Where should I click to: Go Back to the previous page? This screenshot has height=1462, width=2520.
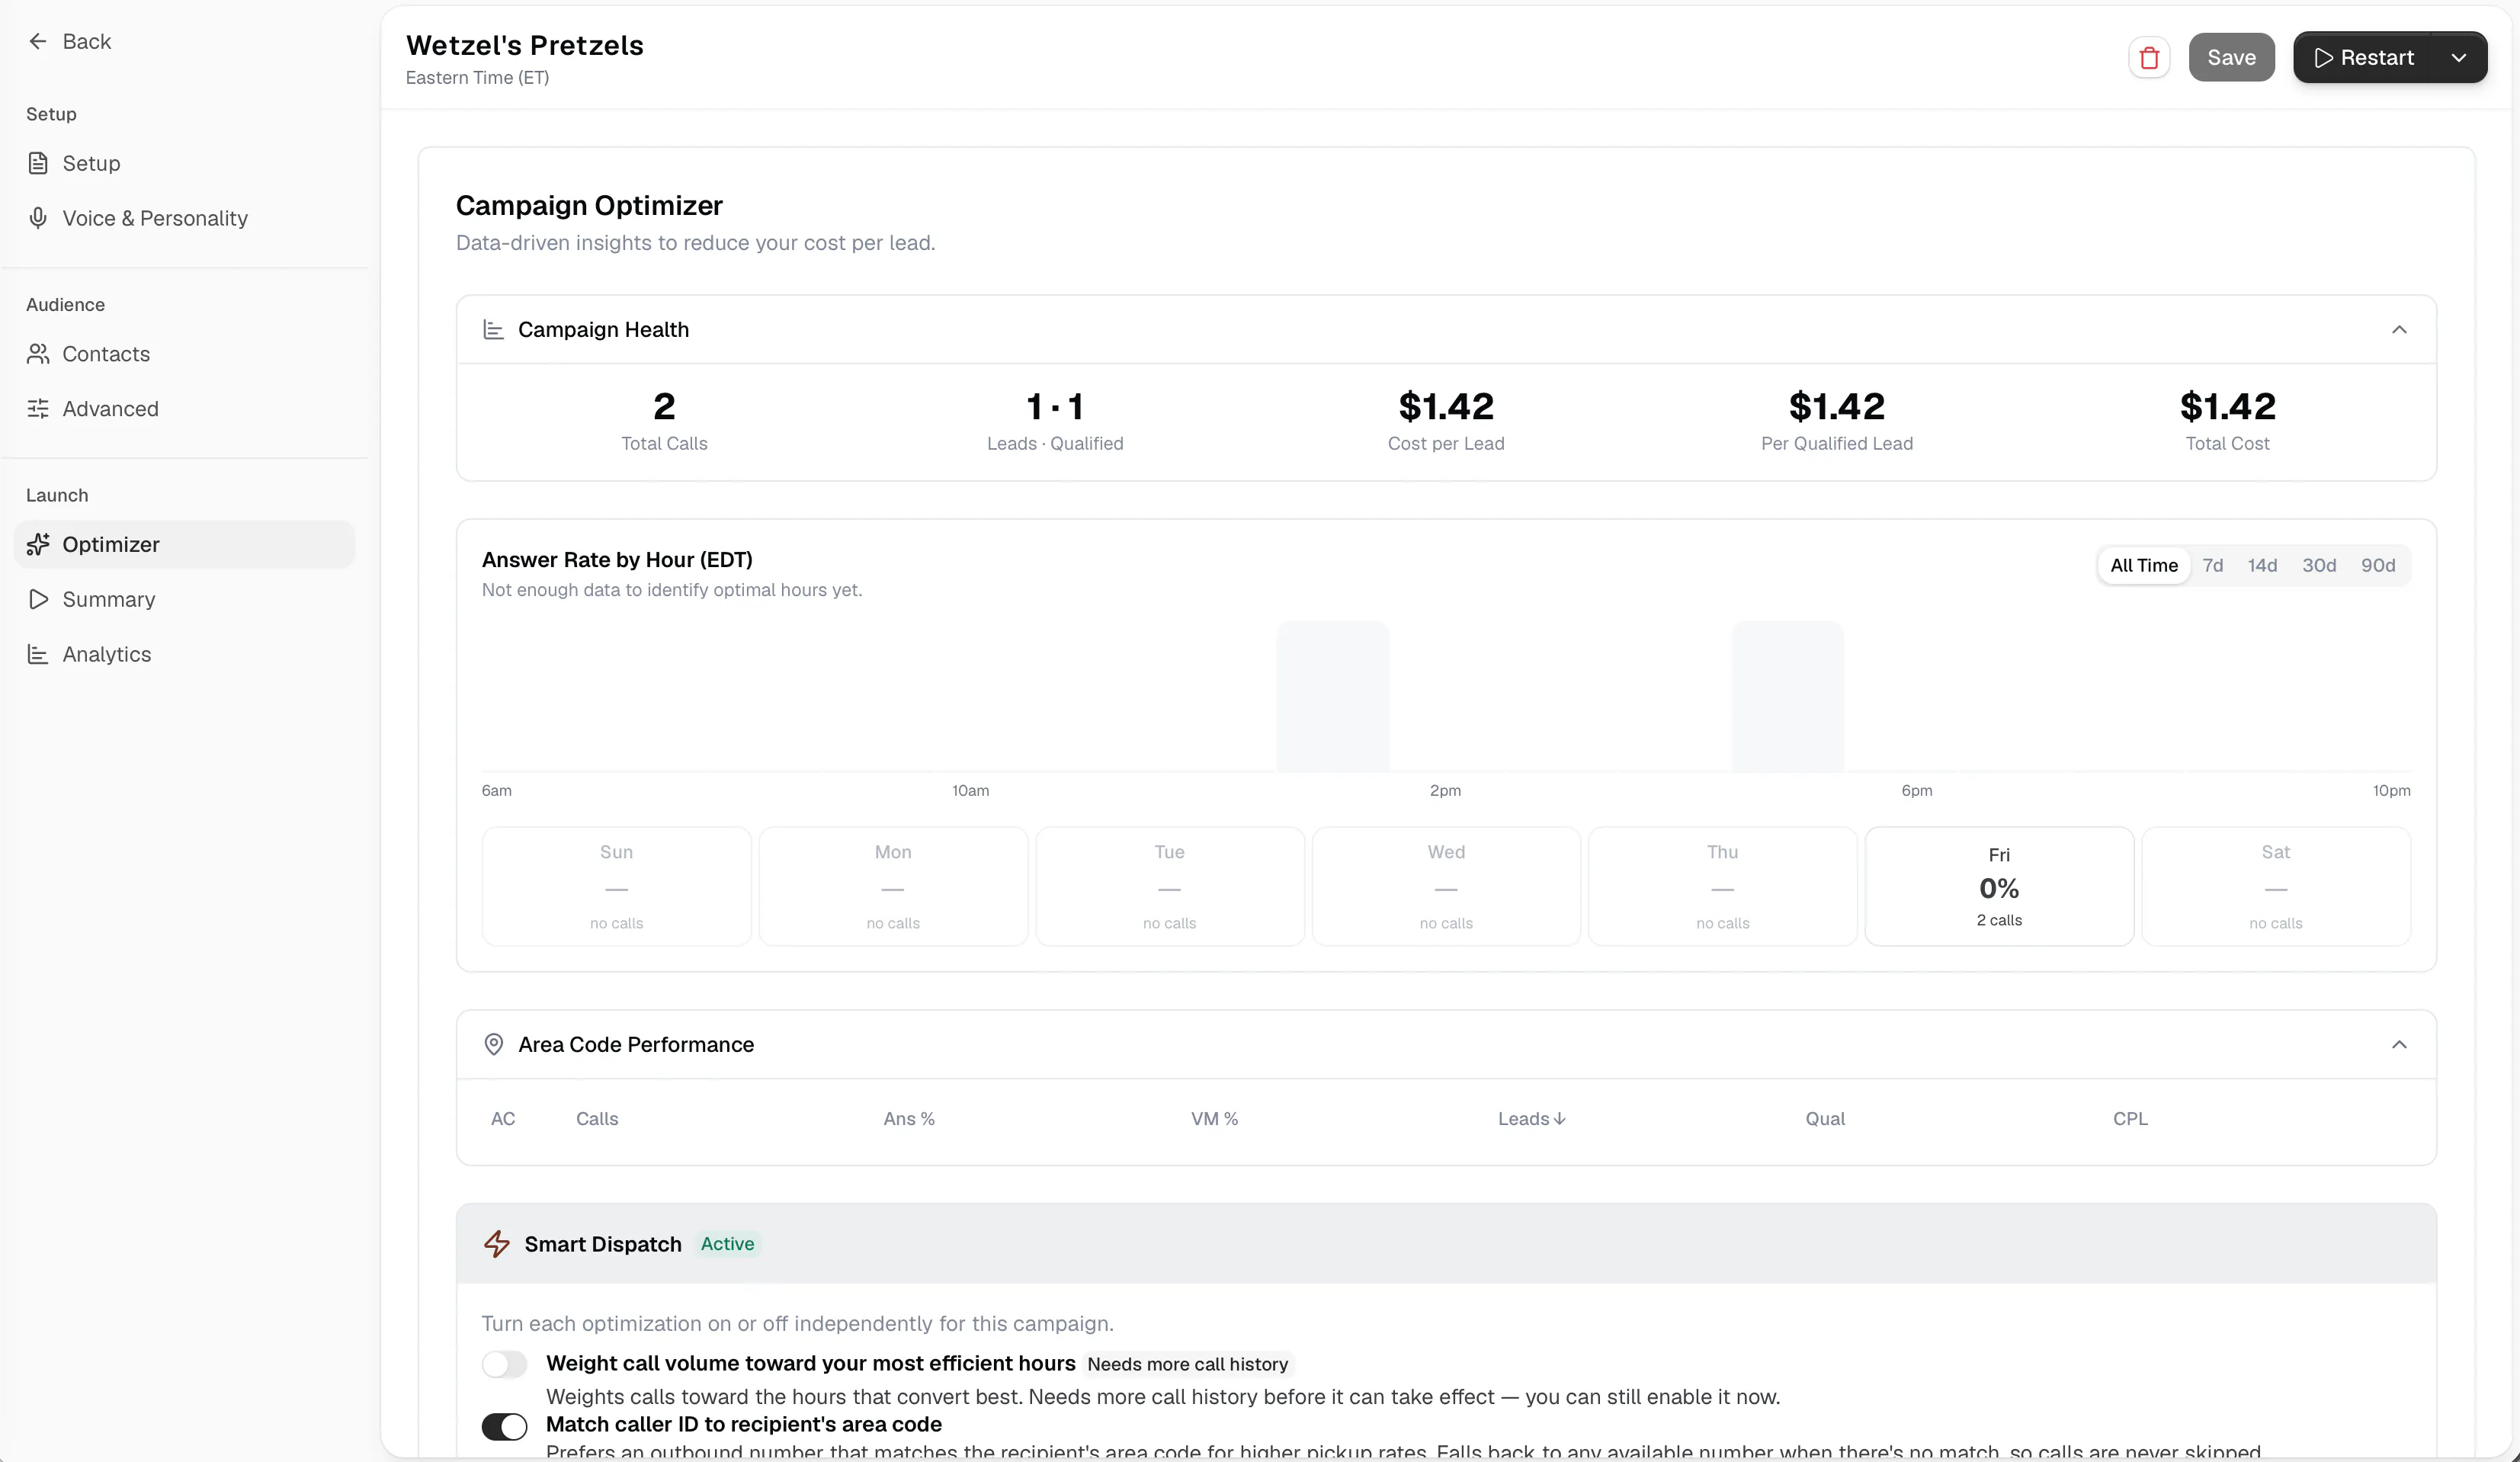pos(70,41)
